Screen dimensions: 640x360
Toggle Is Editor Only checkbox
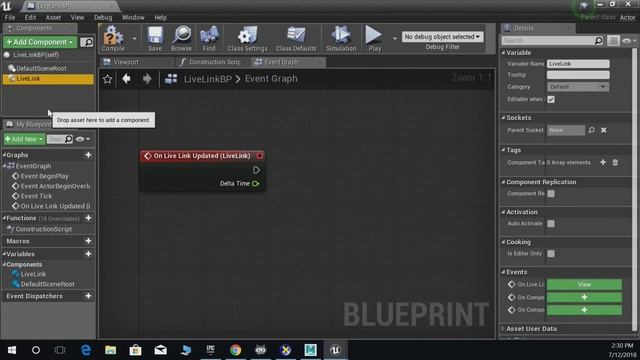click(551, 254)
